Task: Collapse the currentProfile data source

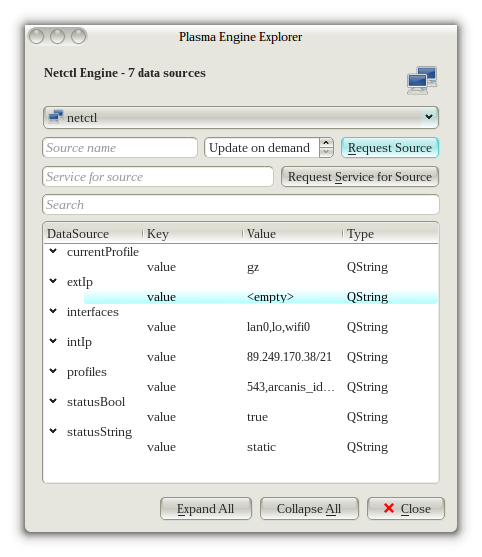Action: pyautogui.click(x=53, y=251)
